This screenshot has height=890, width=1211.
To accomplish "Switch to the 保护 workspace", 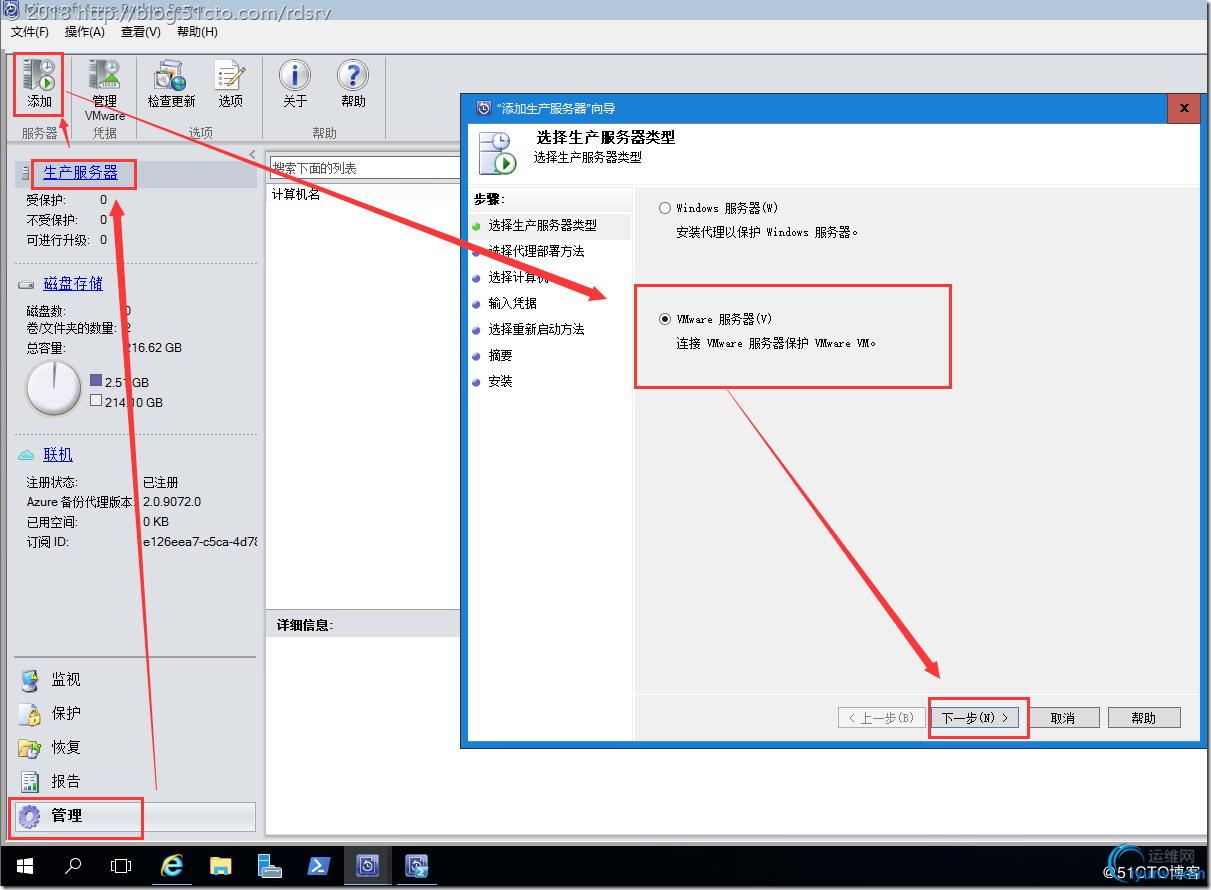I will (x=66, y=714).
